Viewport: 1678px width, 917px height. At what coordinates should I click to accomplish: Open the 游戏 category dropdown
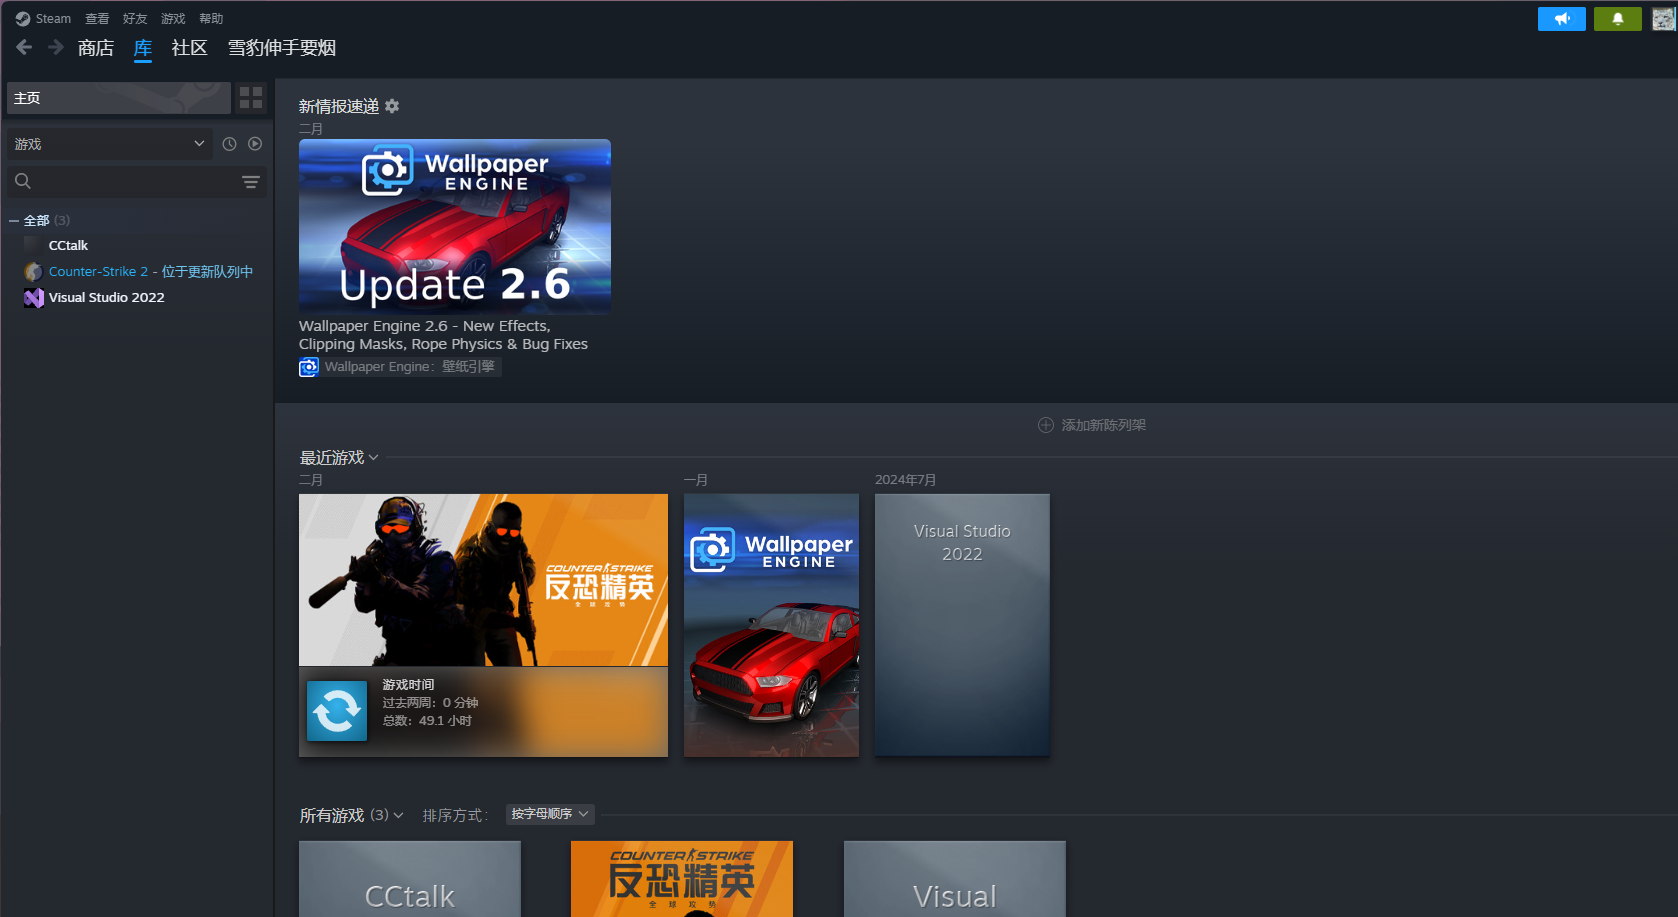(110, 144)
